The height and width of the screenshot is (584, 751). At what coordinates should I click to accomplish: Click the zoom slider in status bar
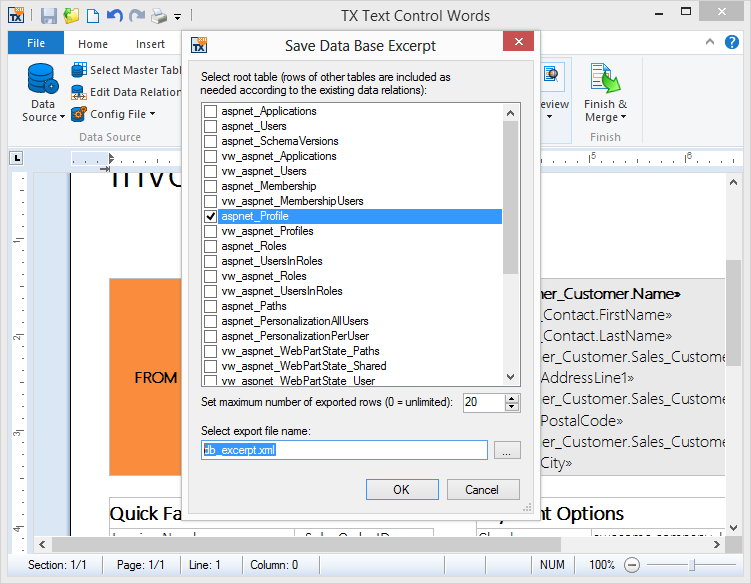(690, 565)
